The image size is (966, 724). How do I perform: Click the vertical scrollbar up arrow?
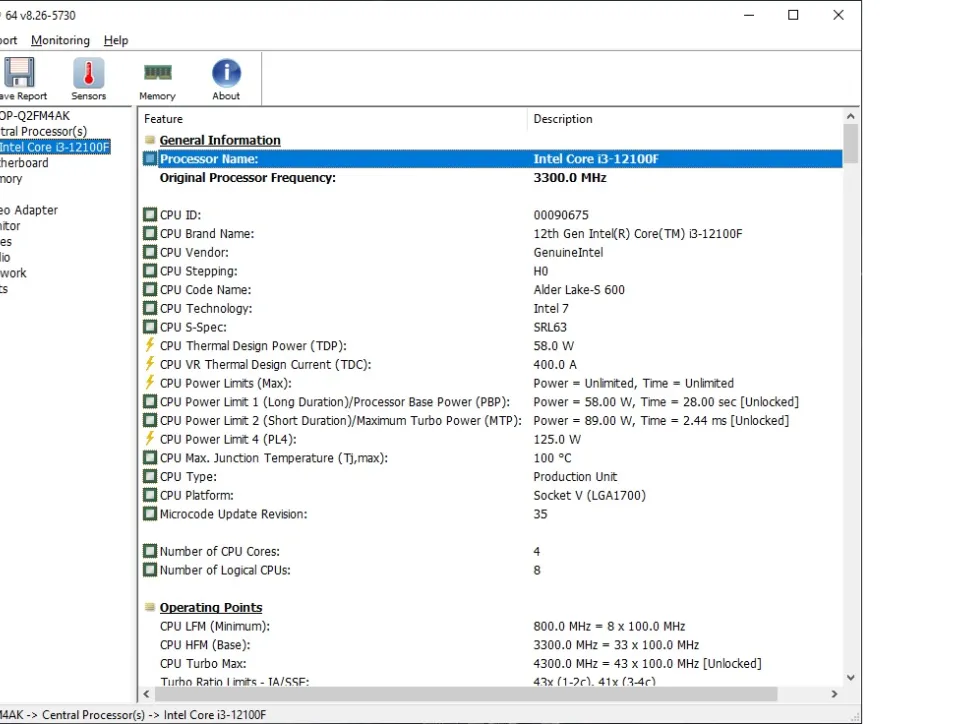point(851,116)
